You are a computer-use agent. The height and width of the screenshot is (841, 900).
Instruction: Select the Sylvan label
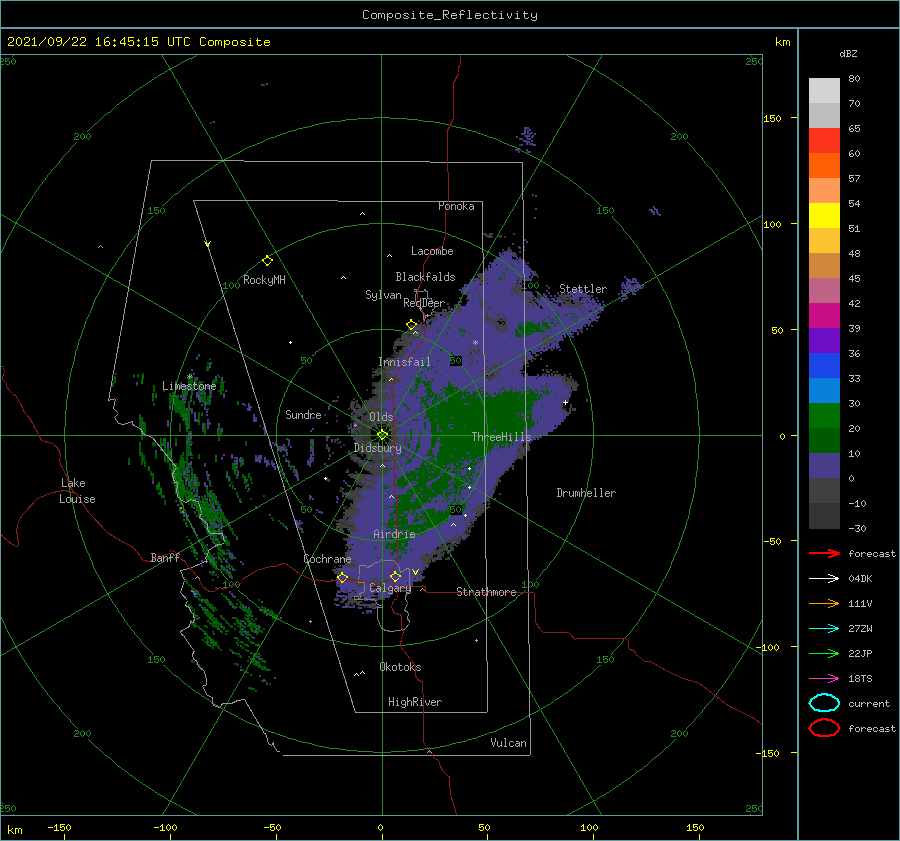click(383, 295)
